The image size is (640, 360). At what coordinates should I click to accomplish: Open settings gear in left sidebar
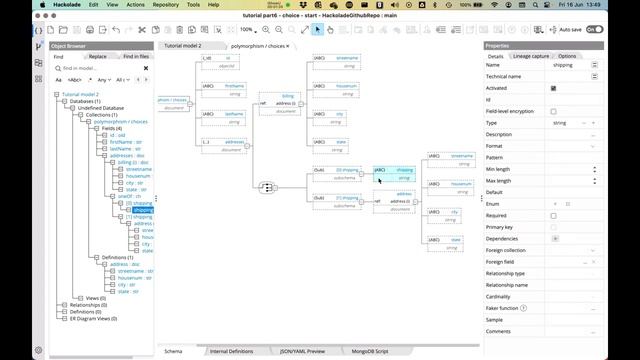pos(38,350)
